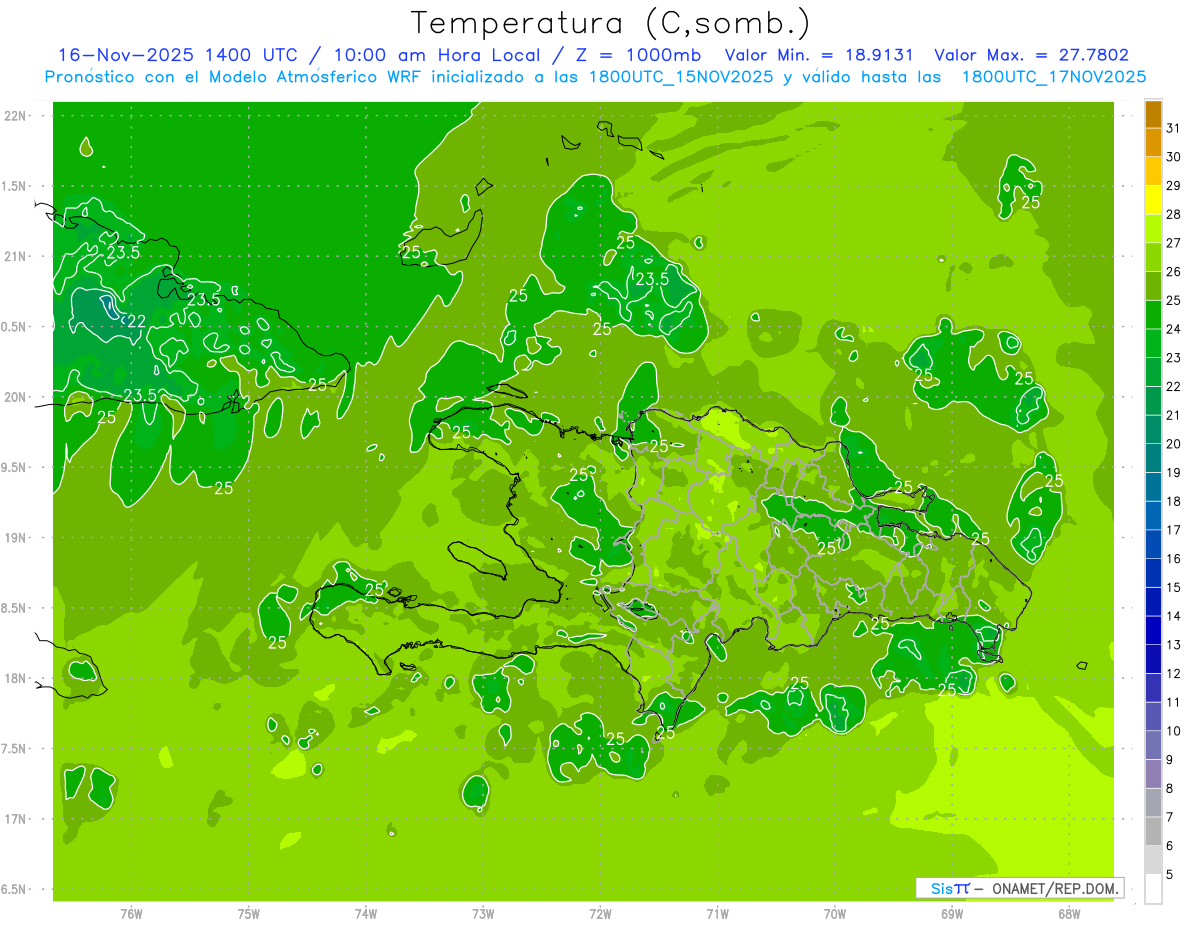Click the "22" contour label on the map

pos(136,321)
